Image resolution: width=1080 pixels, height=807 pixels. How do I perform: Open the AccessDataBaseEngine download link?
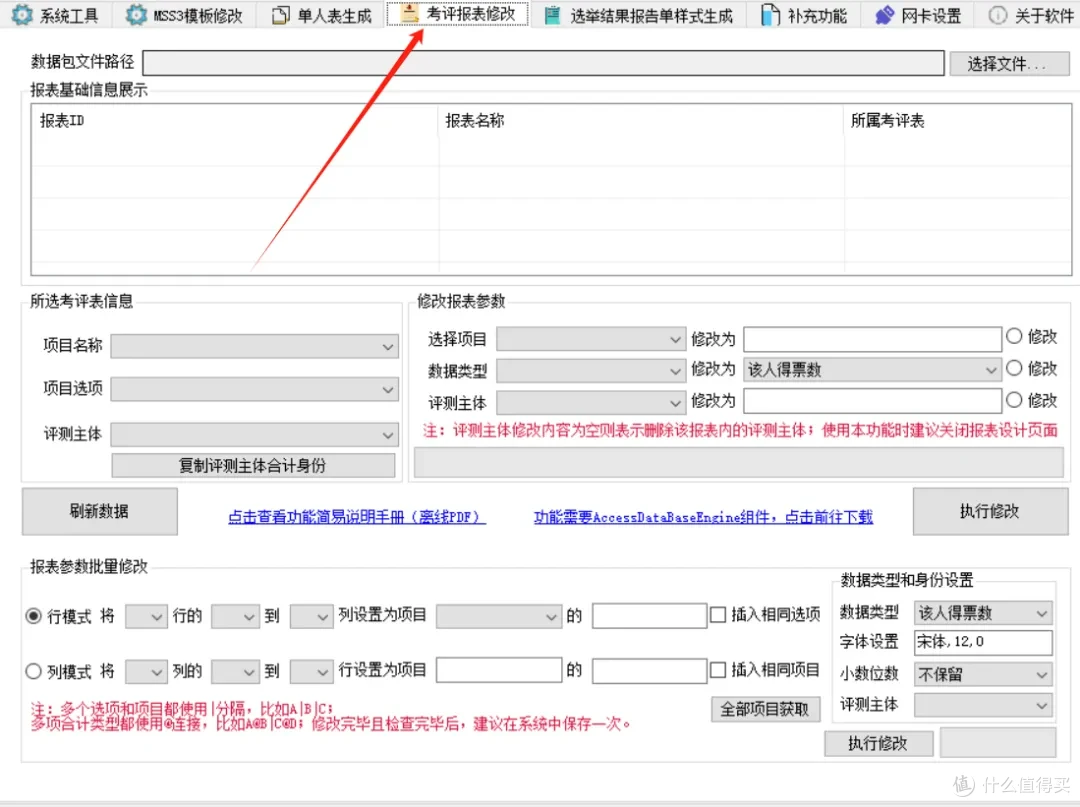(x=703, y=517)
